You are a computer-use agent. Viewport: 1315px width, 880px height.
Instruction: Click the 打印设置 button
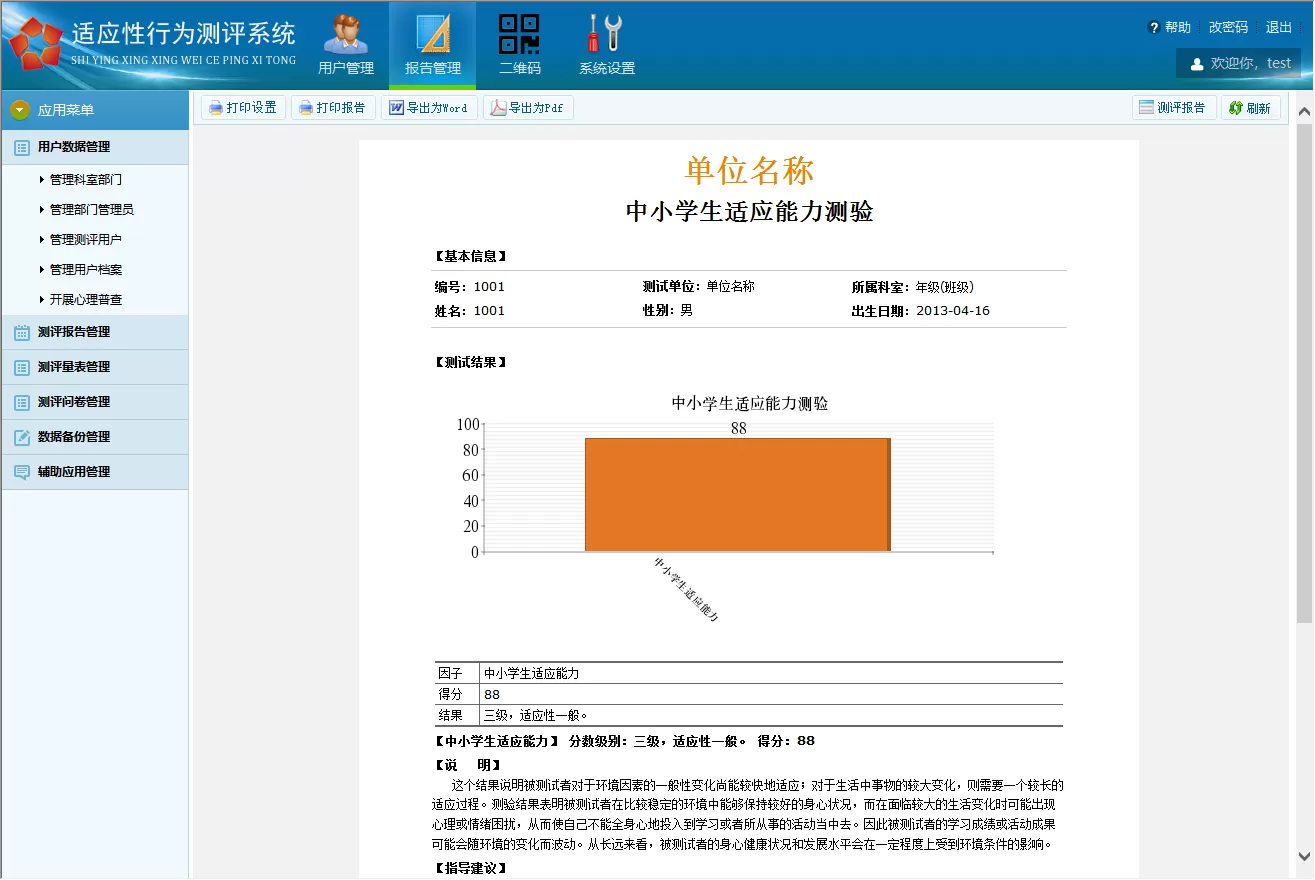pyautogui.click(x=244, y=108)
